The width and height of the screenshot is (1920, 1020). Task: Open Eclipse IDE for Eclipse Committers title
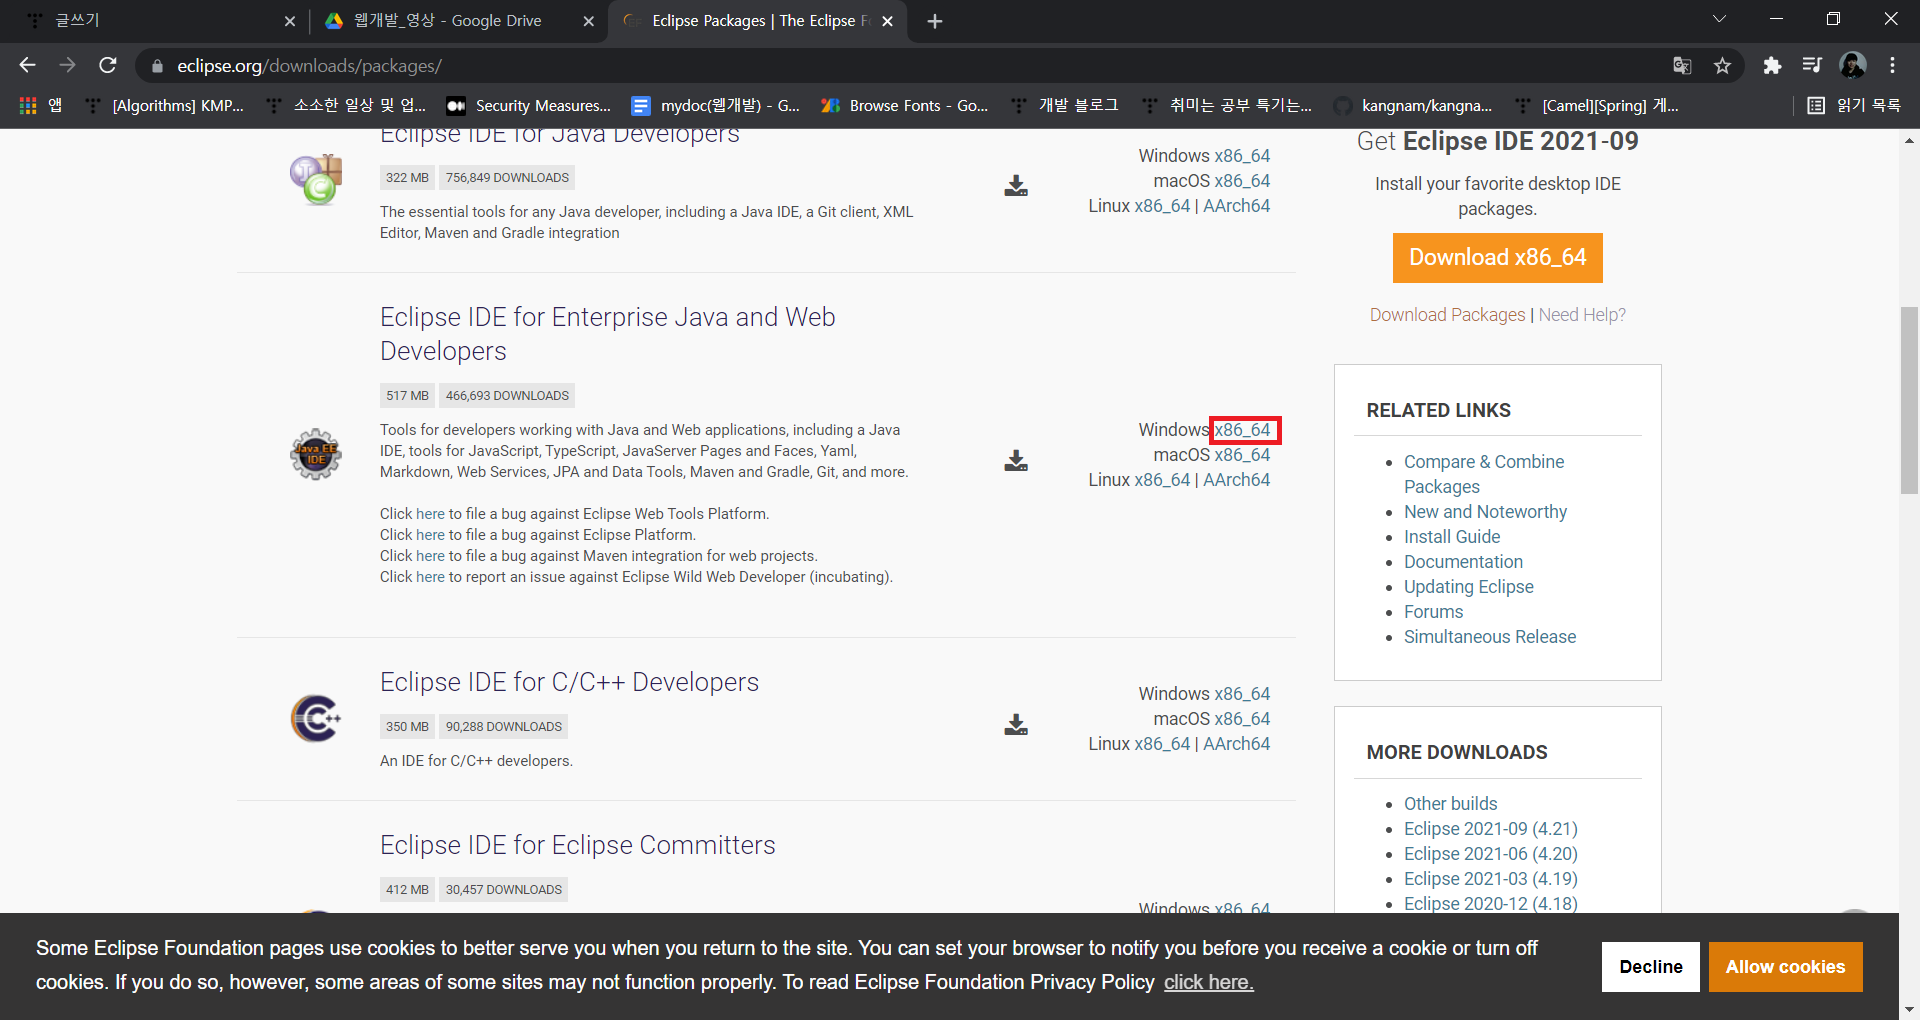(x=577, y=845)
